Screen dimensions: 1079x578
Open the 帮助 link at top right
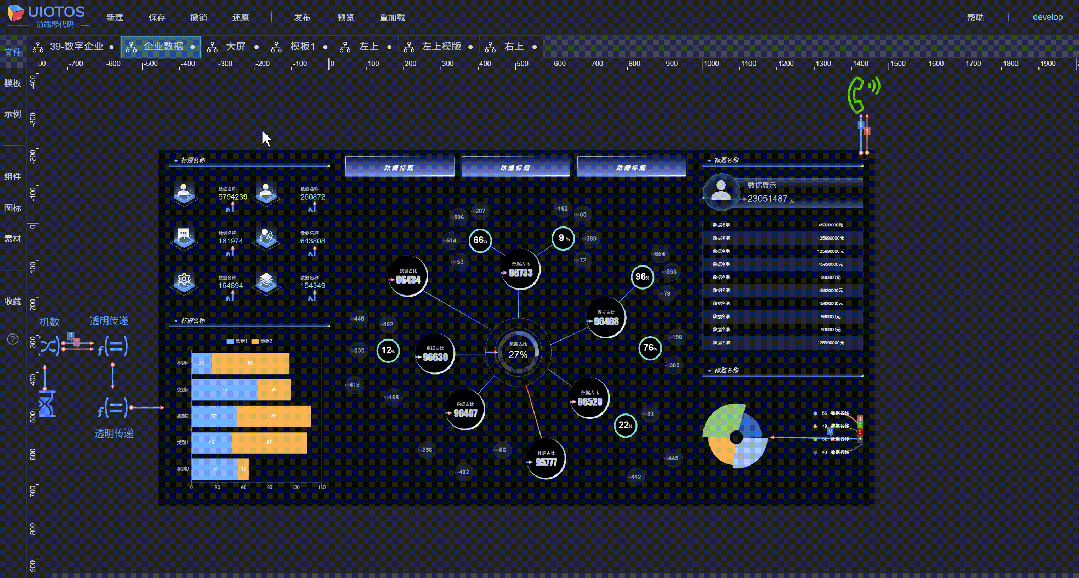[975, 17]
